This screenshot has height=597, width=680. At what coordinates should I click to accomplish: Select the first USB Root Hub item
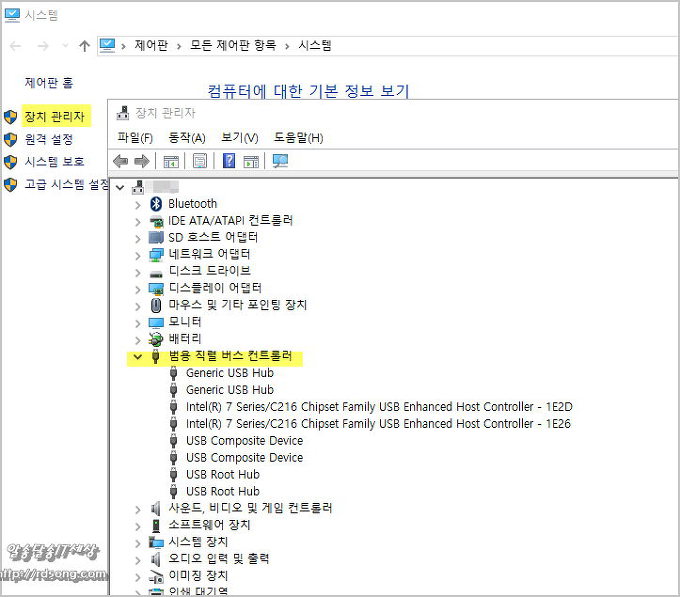(x=222, y=474)
